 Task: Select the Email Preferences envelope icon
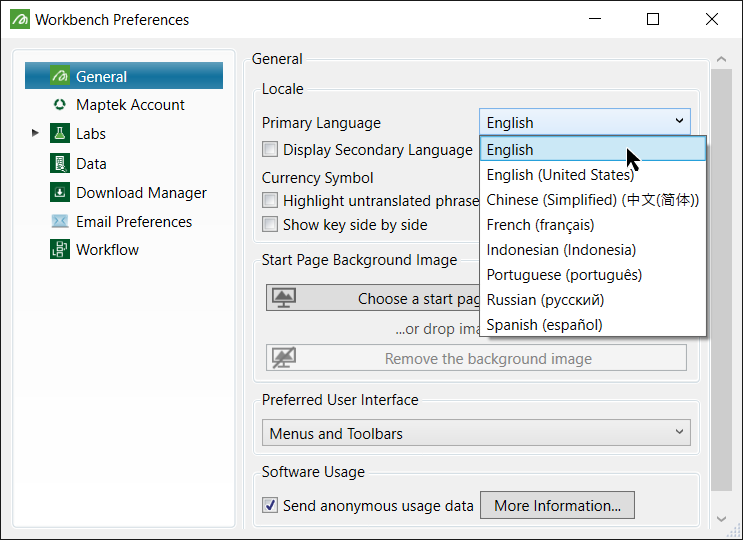click(x=60, y=222)
